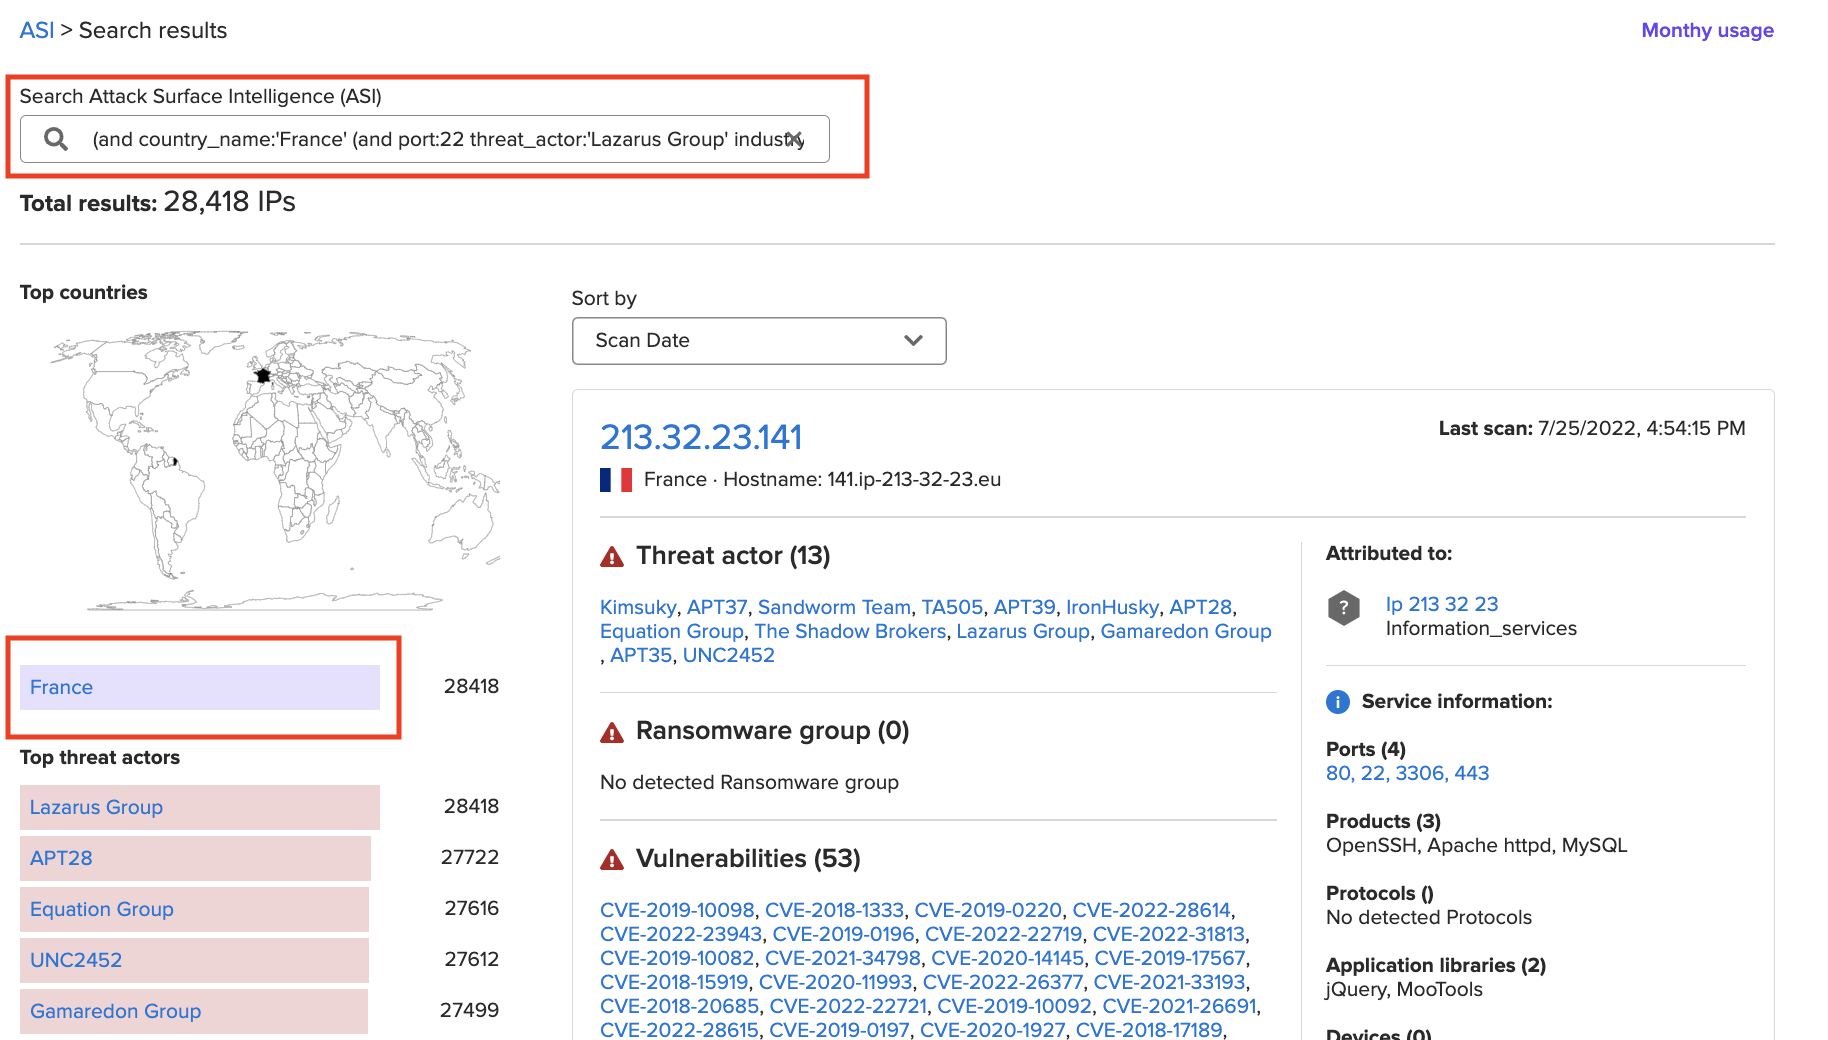Open CVE-2019-10098 link
This screenshot has height=1040, width=1828.
[677, 910]
